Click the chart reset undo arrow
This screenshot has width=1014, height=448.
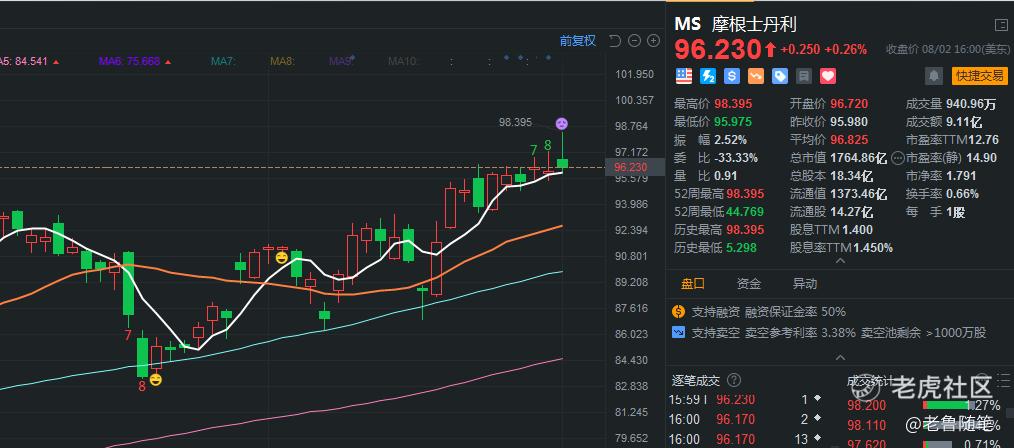pos(615,41)
